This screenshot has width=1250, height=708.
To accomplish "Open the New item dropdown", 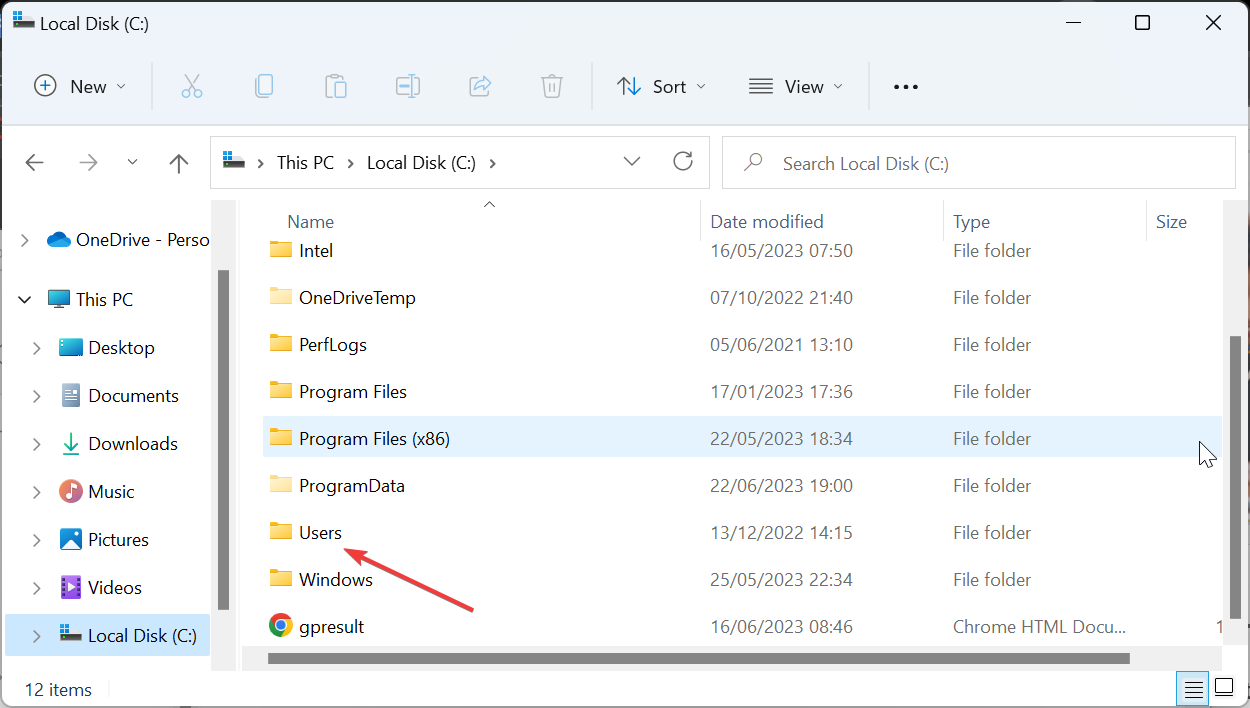I will coord(80,86).
